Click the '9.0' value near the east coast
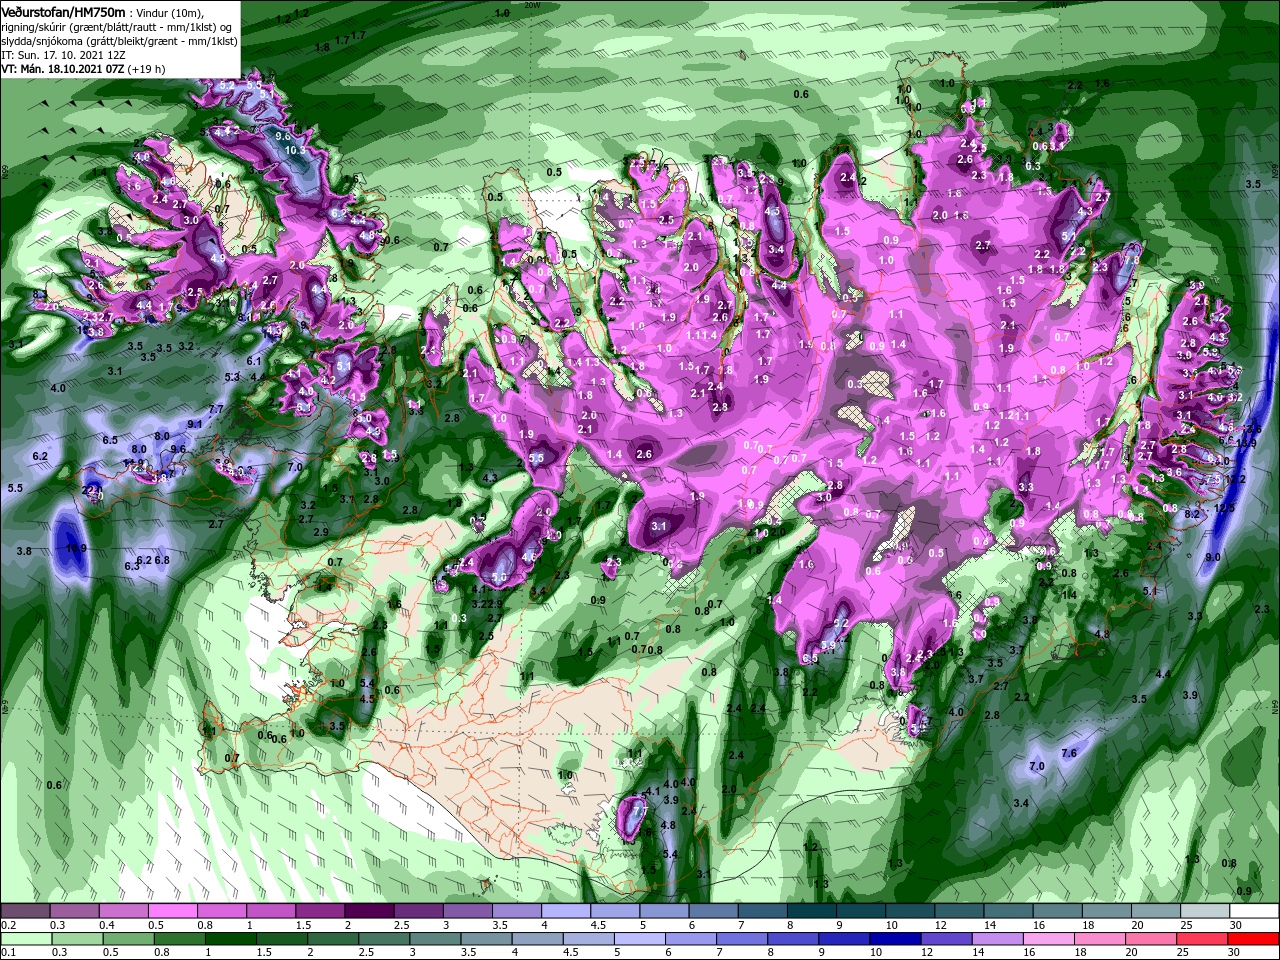The height and width of the screenshot is (960, 1280). click(1213, 556)
